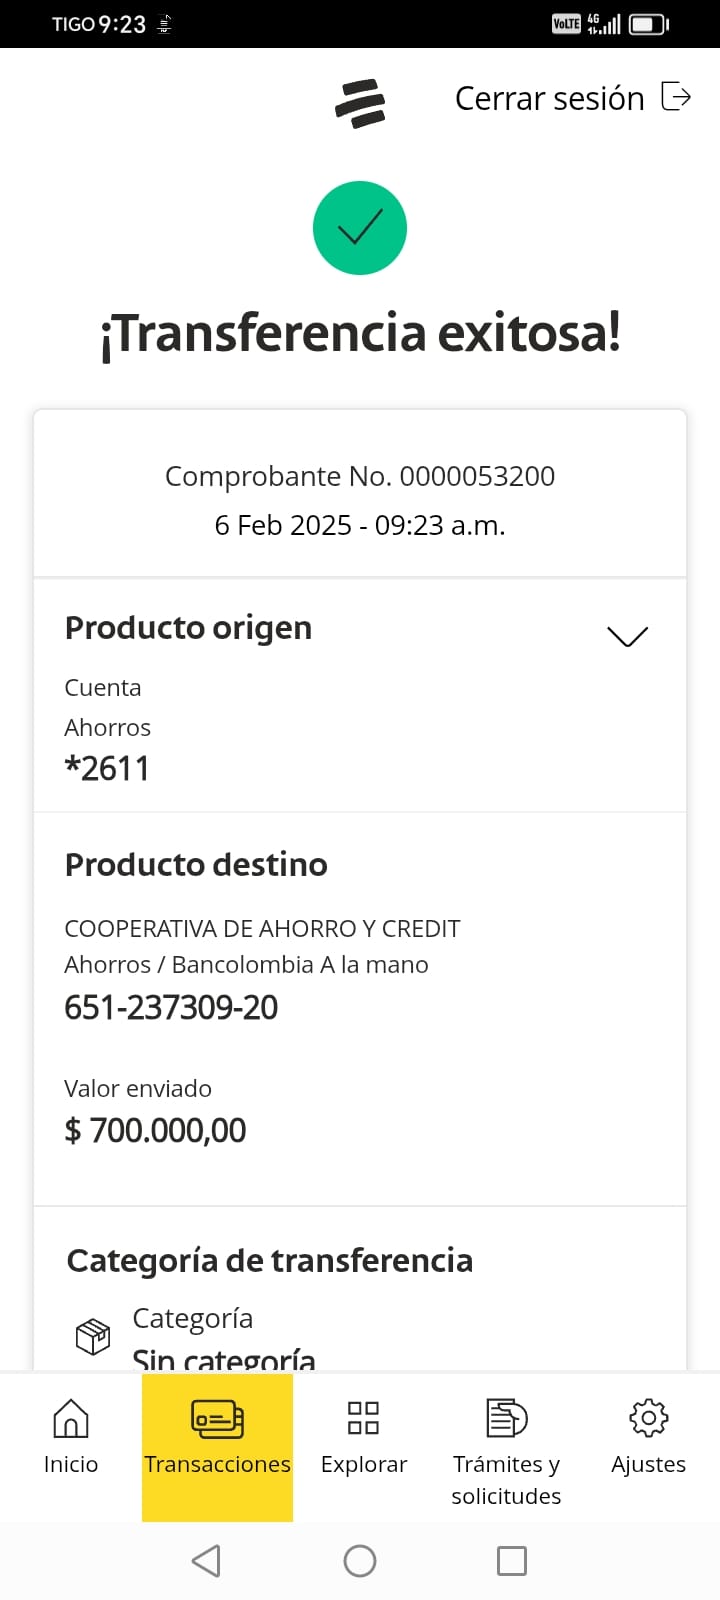Expand Producto origen chevron
720x1600 pixels.
[627, 636]
